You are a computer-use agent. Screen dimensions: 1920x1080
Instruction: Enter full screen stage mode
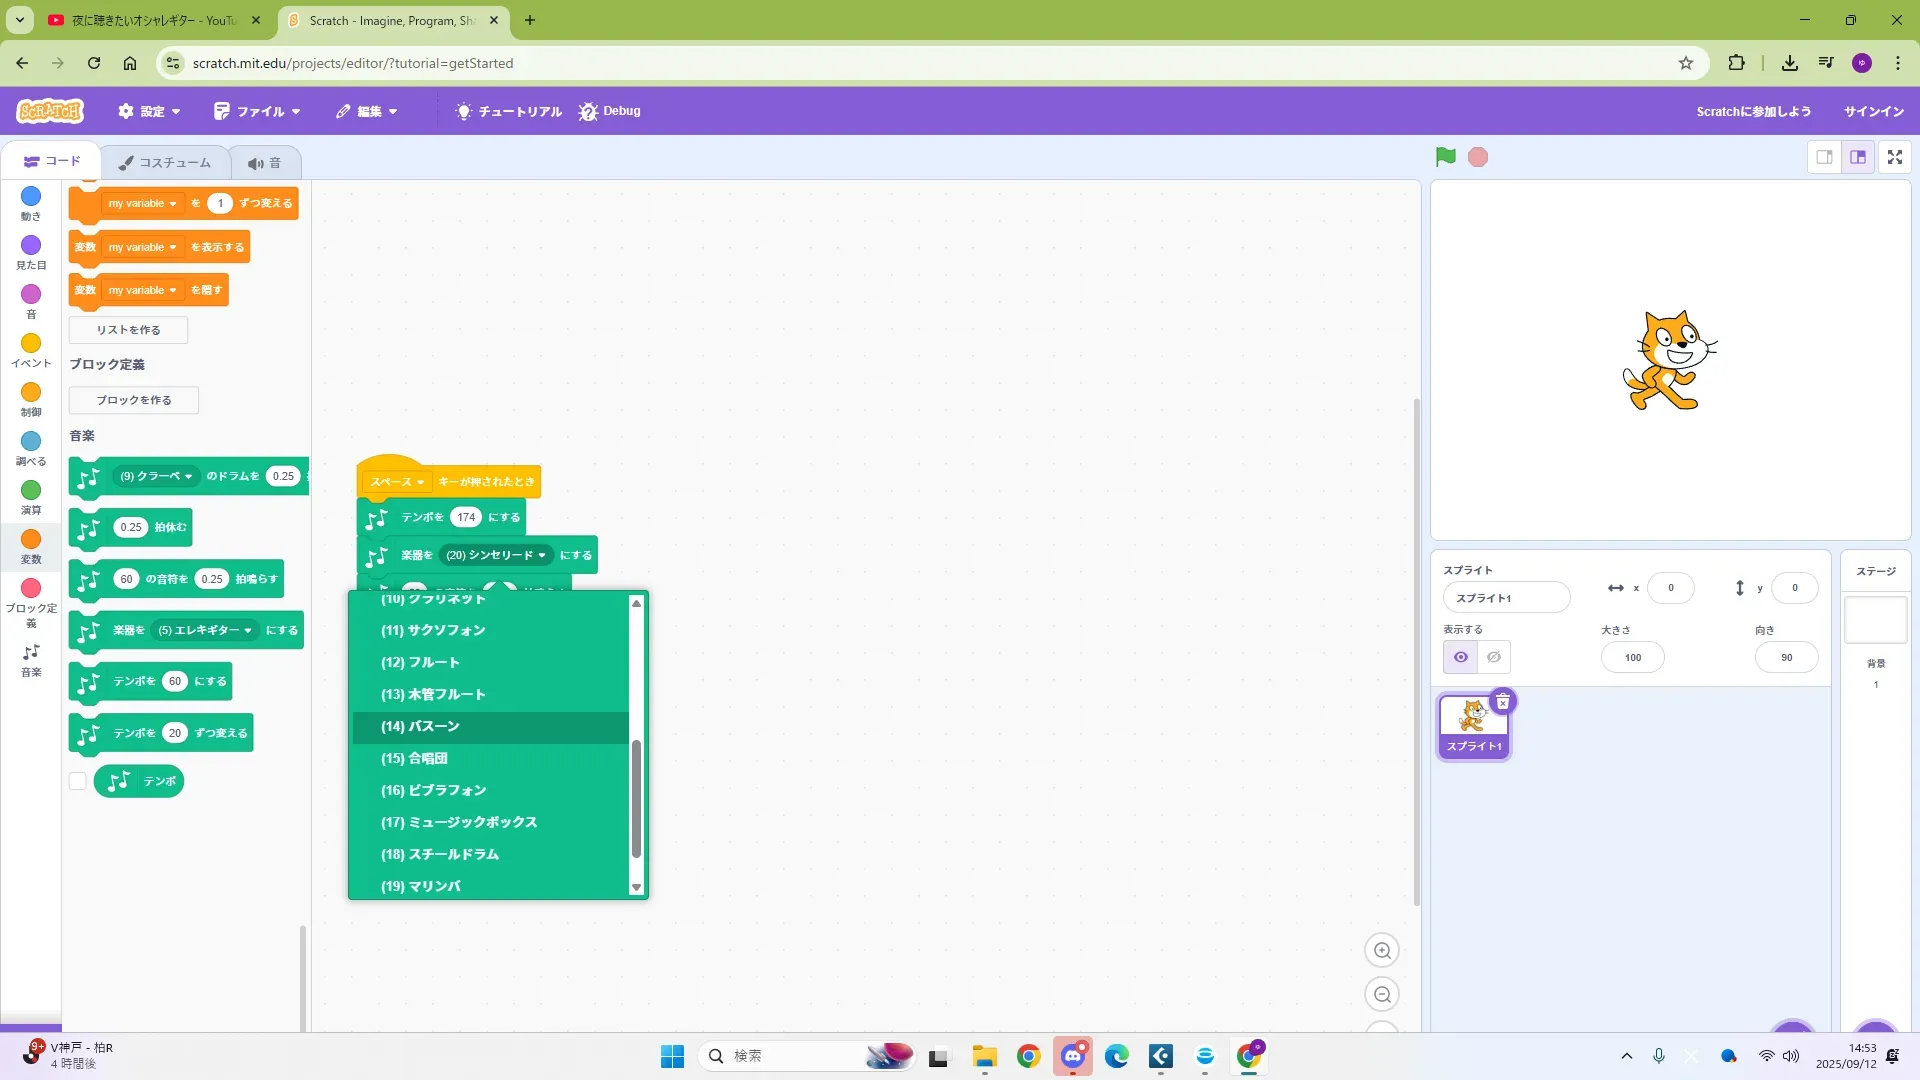[x=1894, y=157]
